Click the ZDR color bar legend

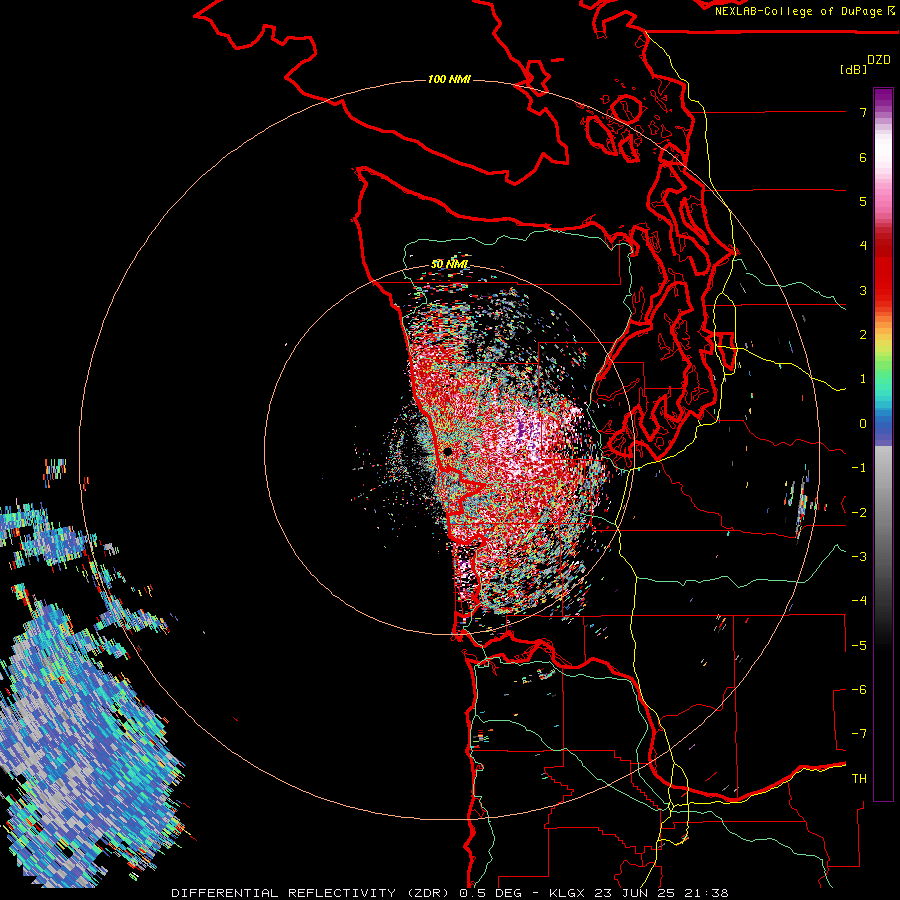[883, 444]
